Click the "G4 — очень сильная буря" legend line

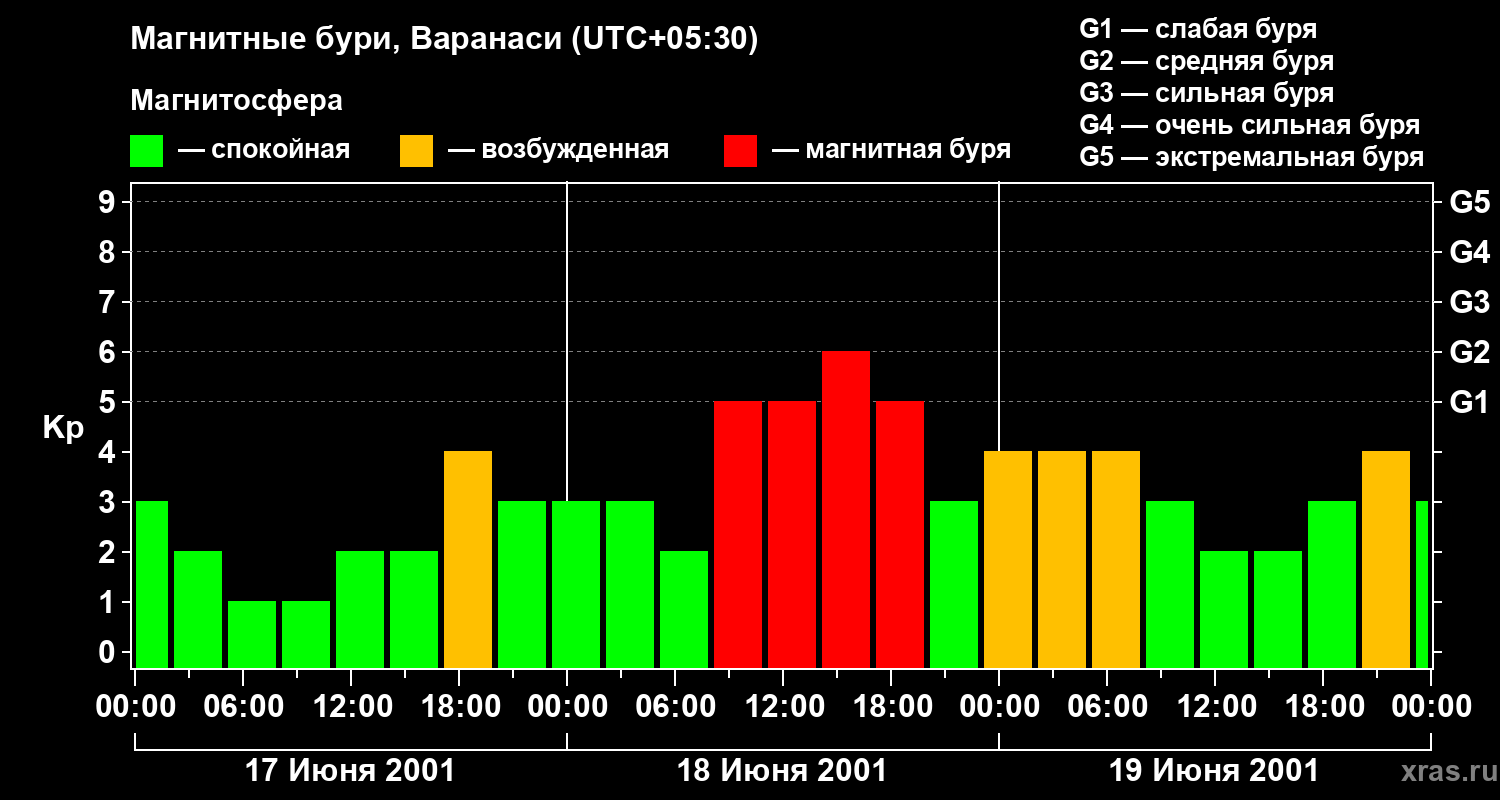pyautogui.click(x=1249, y=125)
